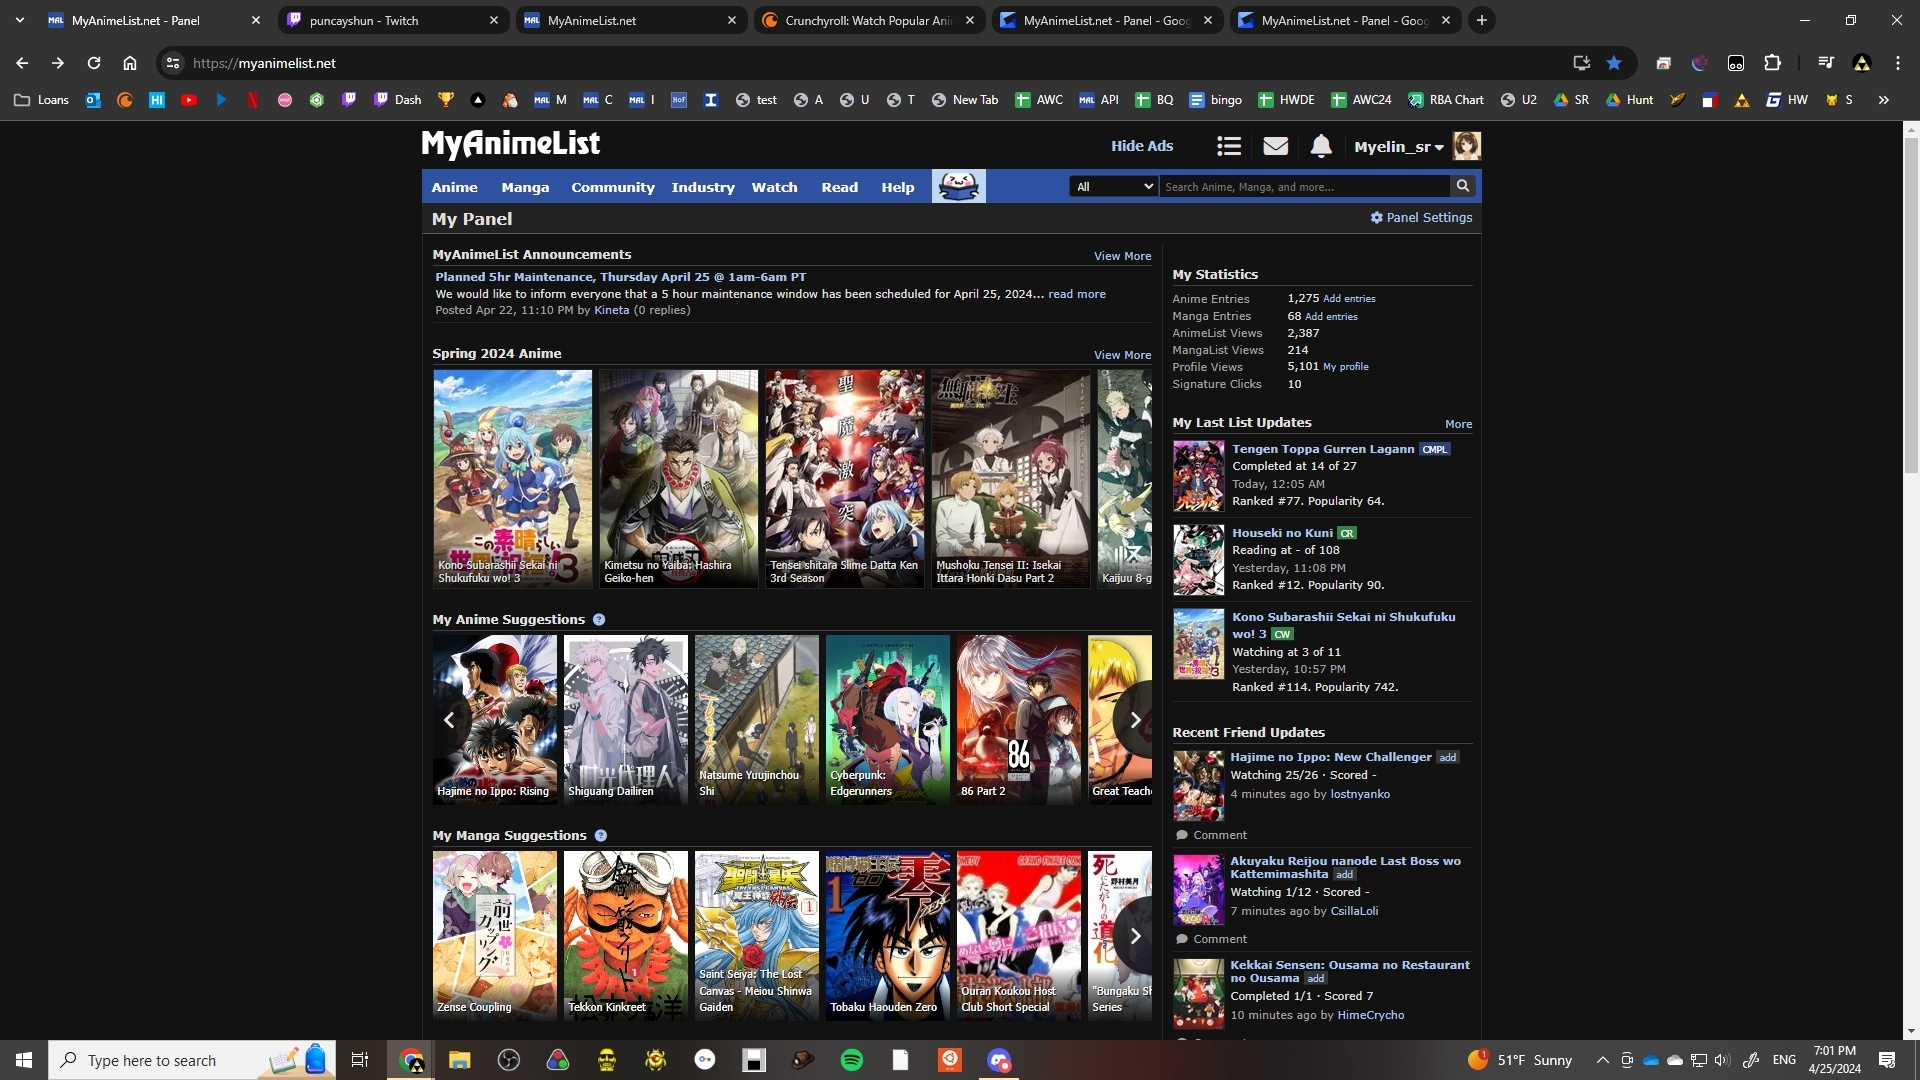Click the notifications bell icon
This screenshot has height=1080, width=1920.
tap(1321, 146)
